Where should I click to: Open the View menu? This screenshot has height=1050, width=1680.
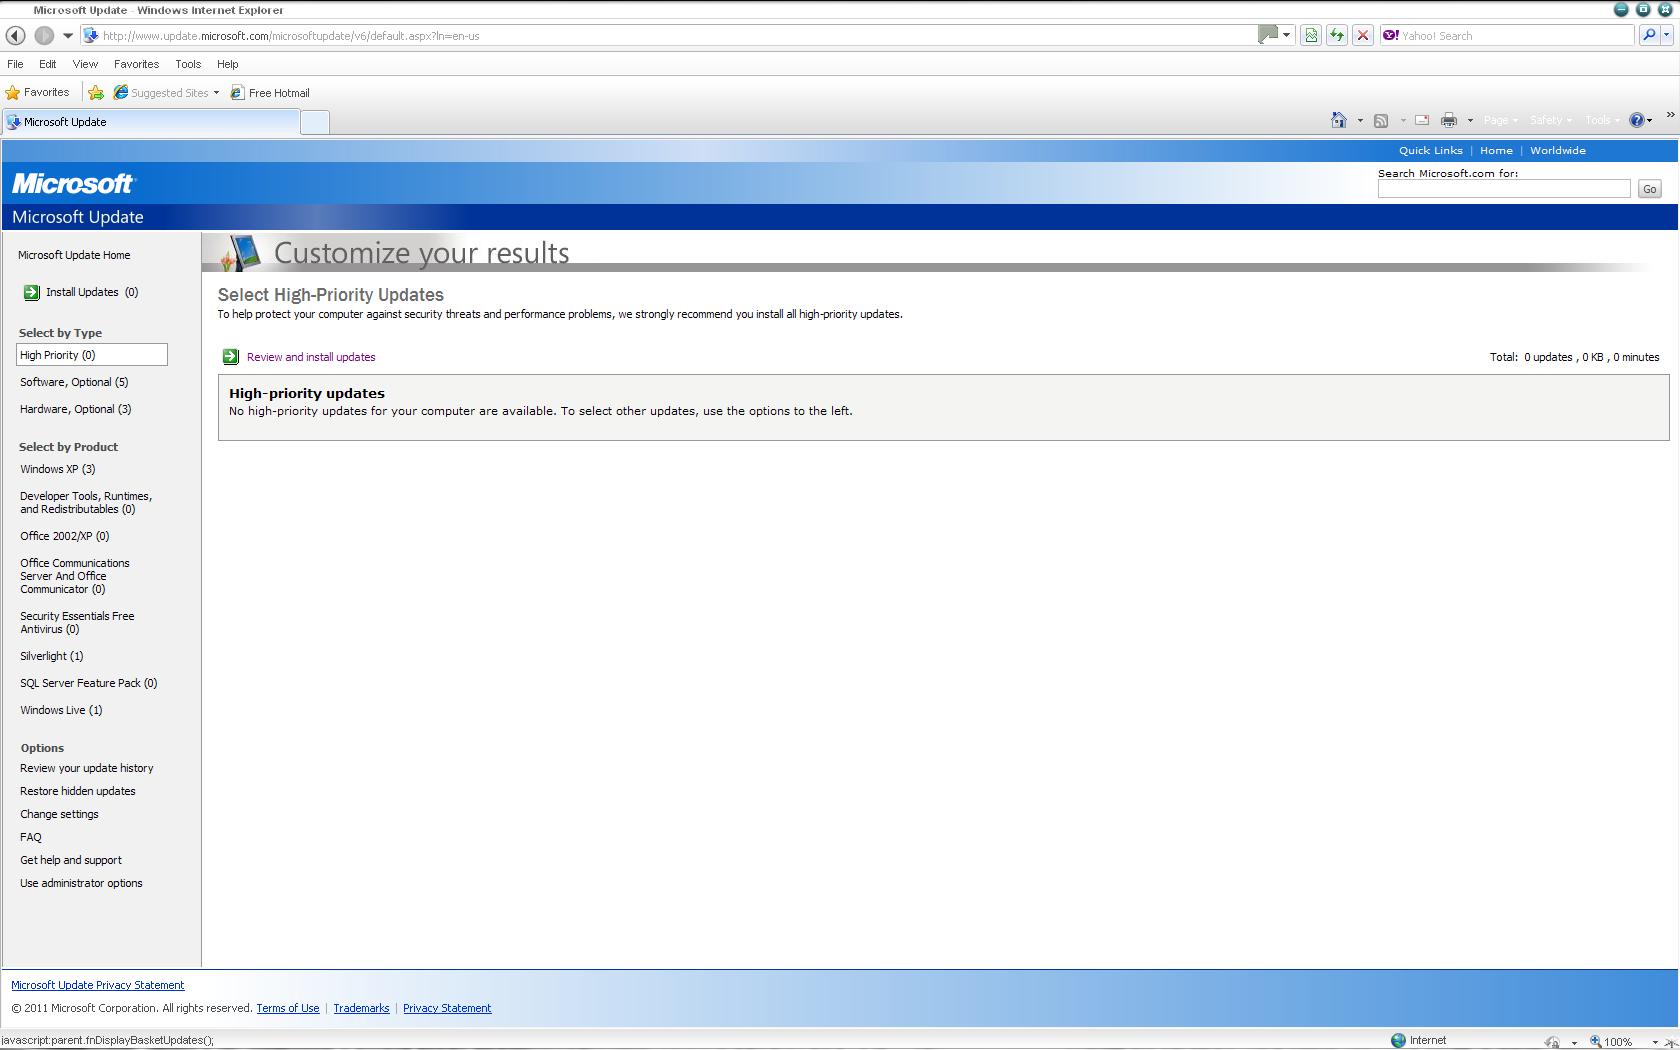pos(85,64)
